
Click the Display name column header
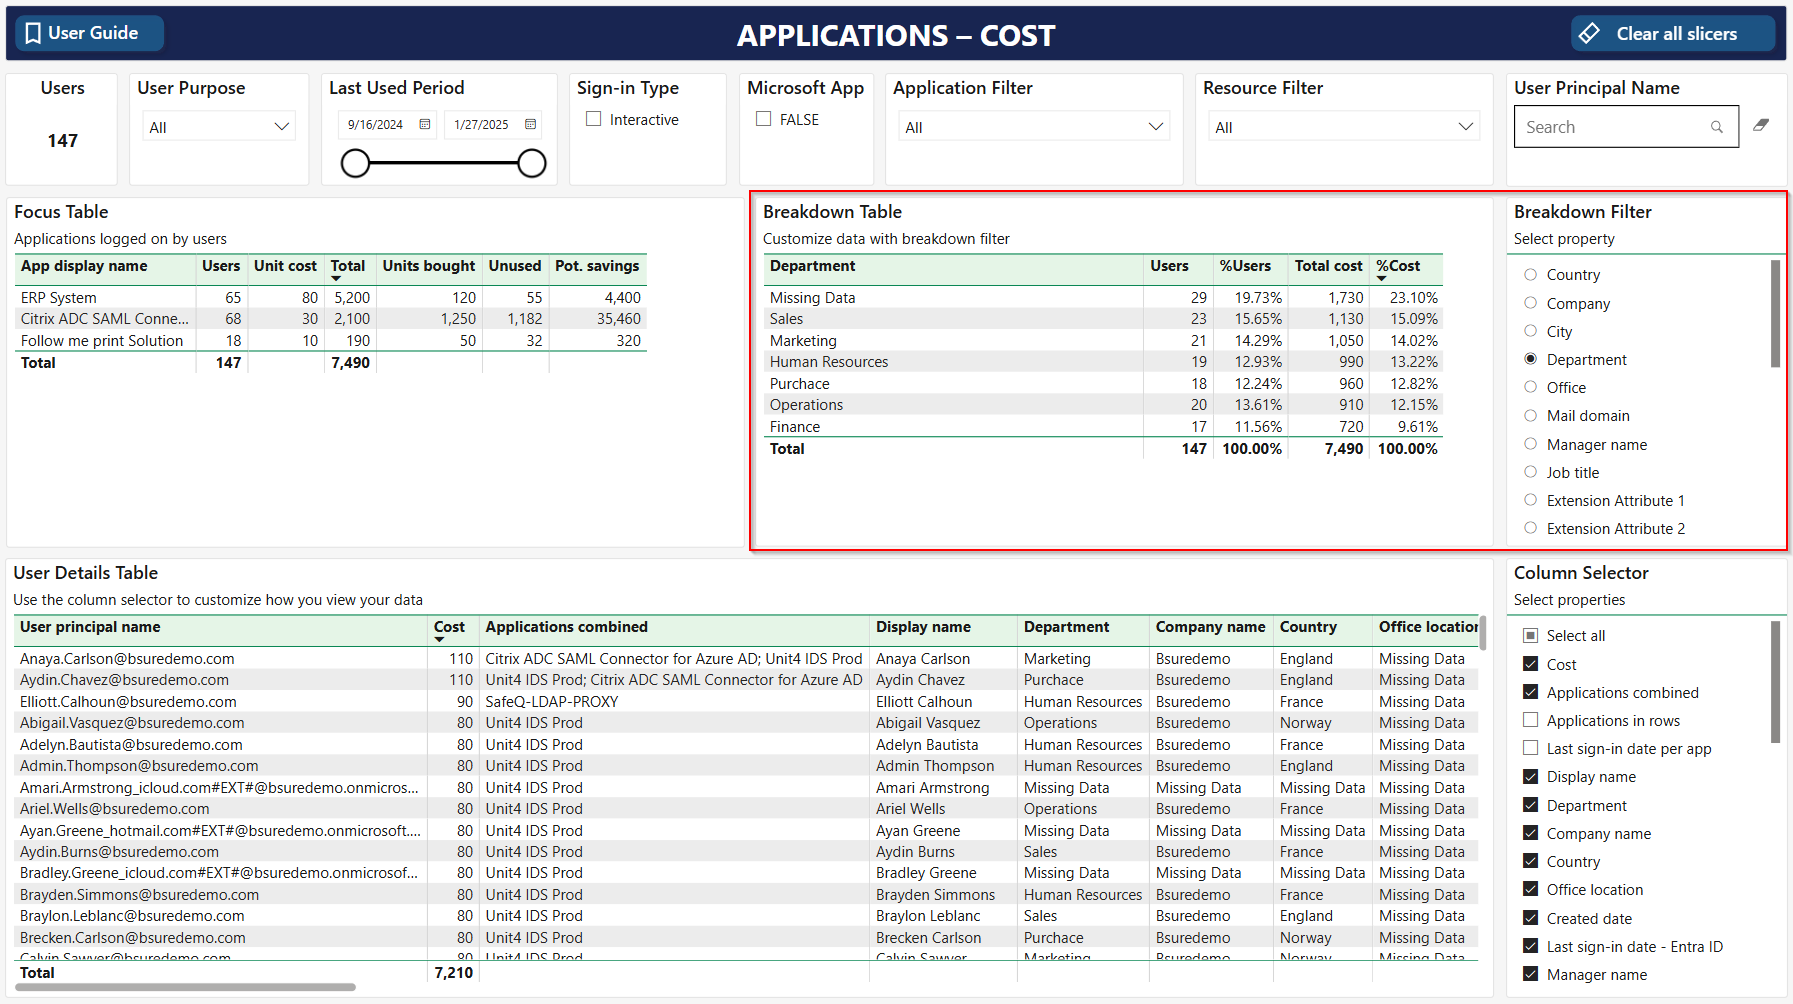coord(923,627)
